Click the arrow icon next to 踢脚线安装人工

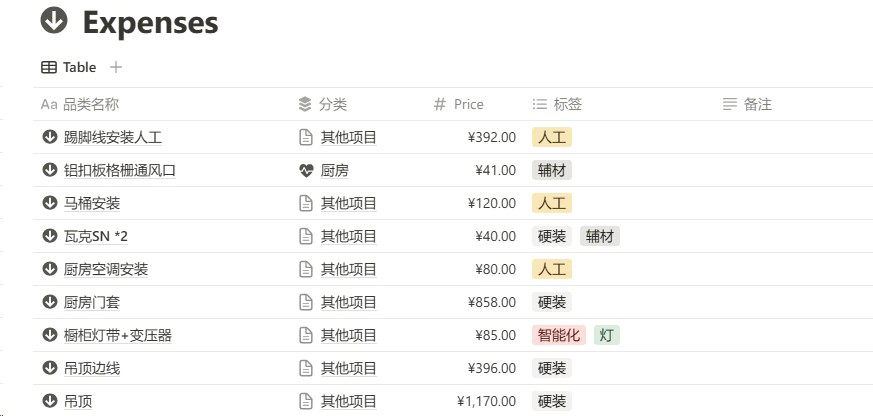[49, 137]
